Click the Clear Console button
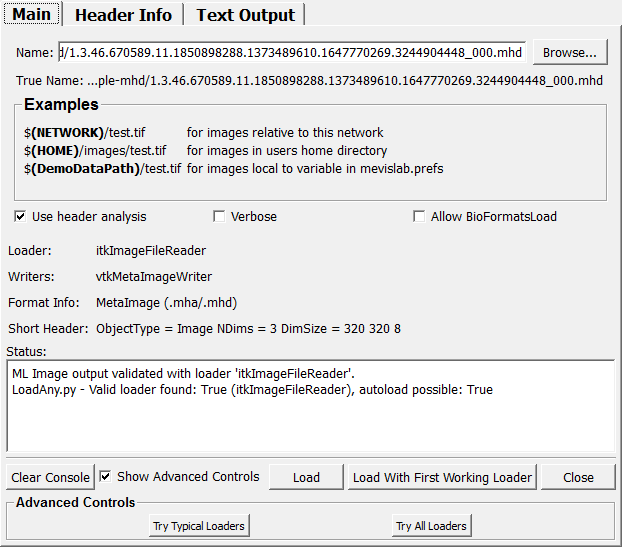The width and height of the screenshot is (622, 547). [x=51, y=478]
